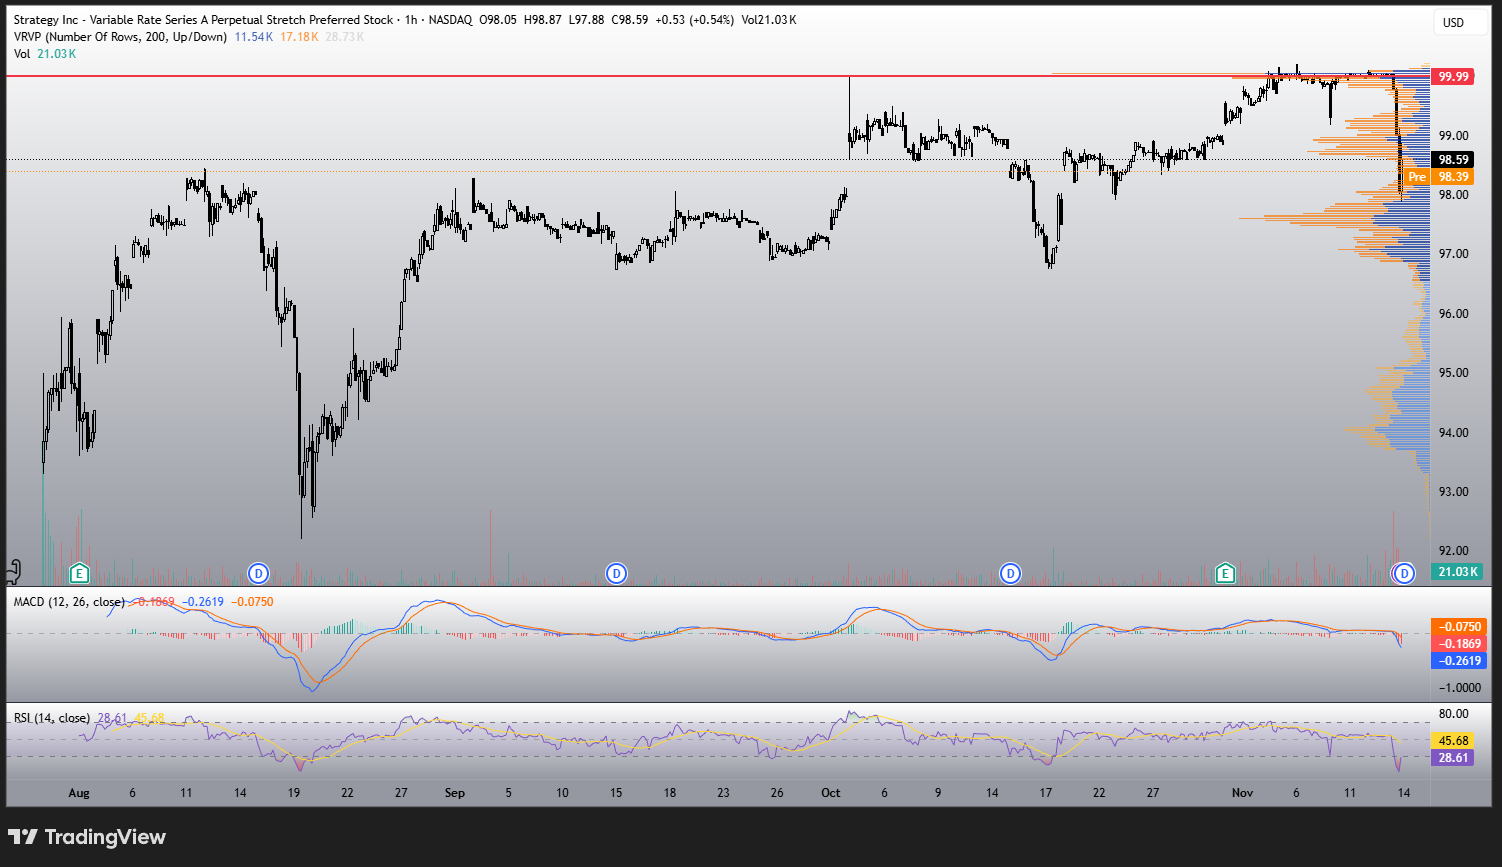Select the Strategy Inc symbol title legend

click(x=200, y=20)
